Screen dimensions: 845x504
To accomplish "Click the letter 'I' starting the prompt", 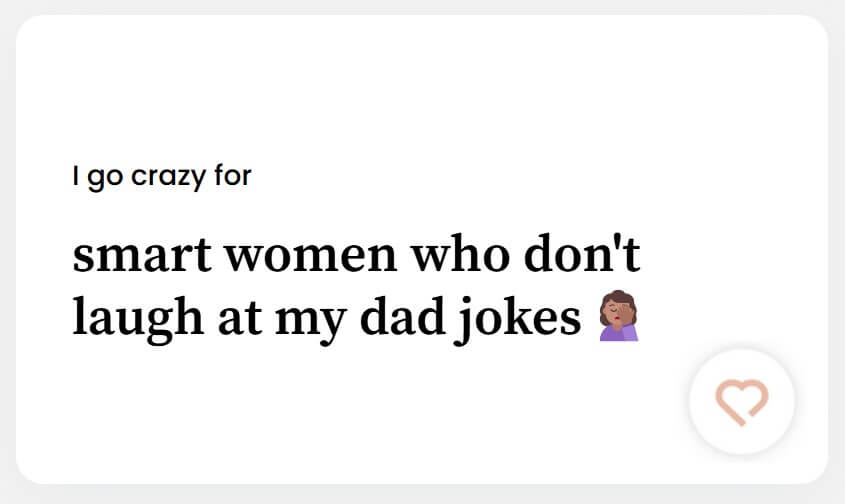I will click(x=75, y=176).
